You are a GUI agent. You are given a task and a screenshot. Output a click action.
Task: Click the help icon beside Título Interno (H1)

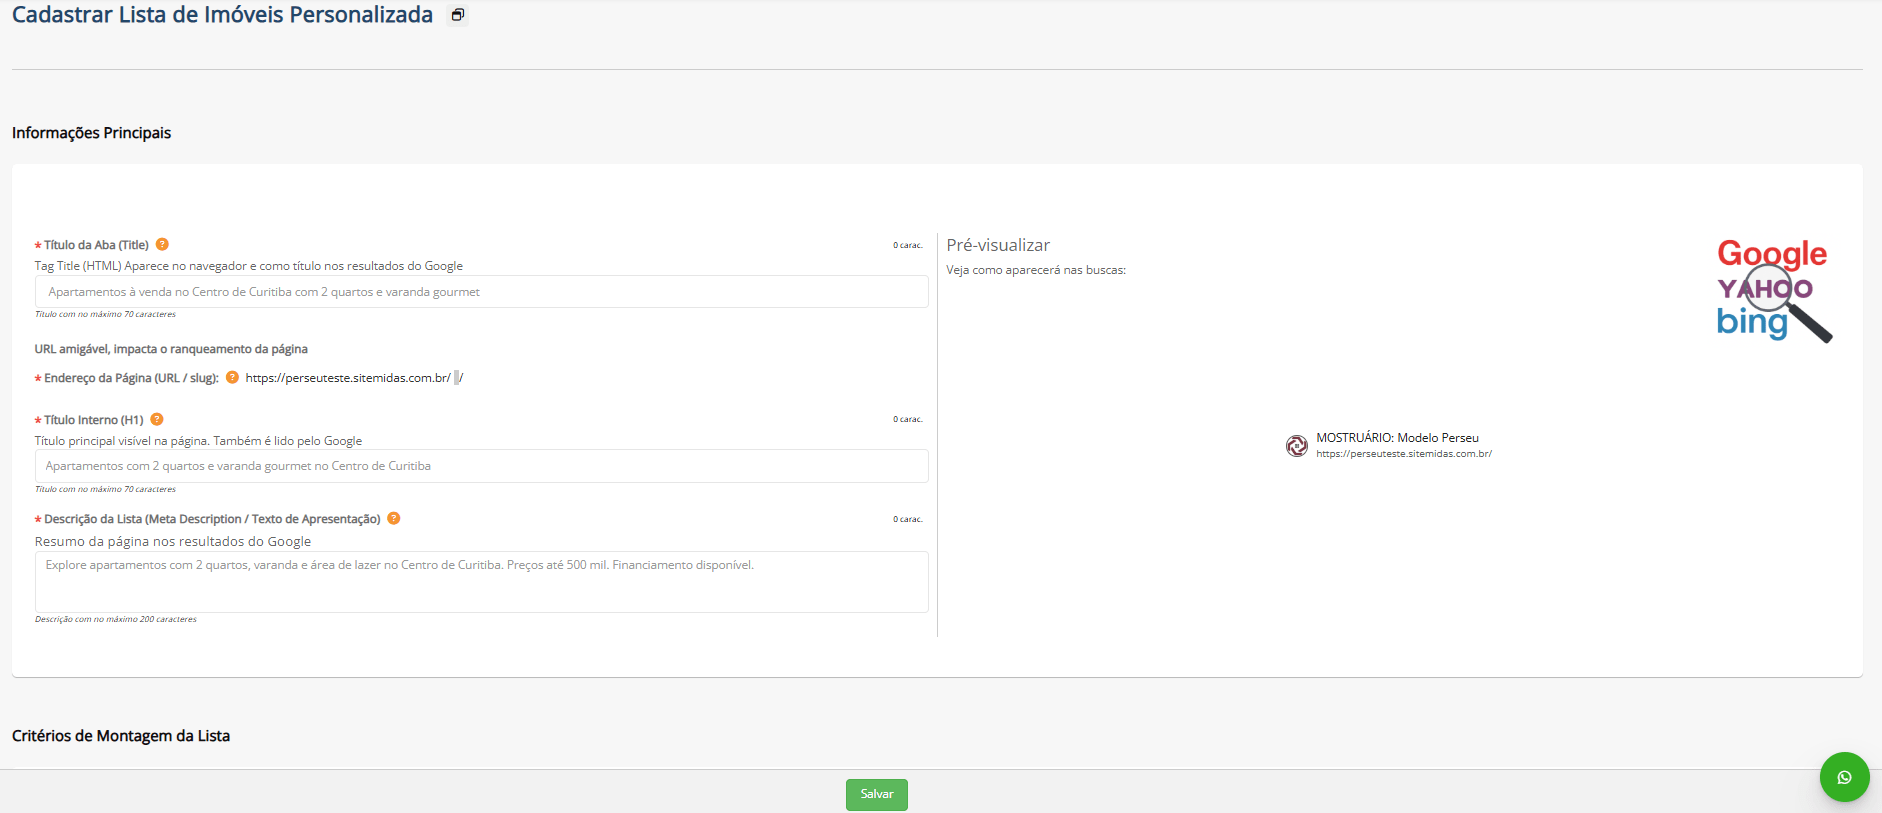click(x=157, y=419)
